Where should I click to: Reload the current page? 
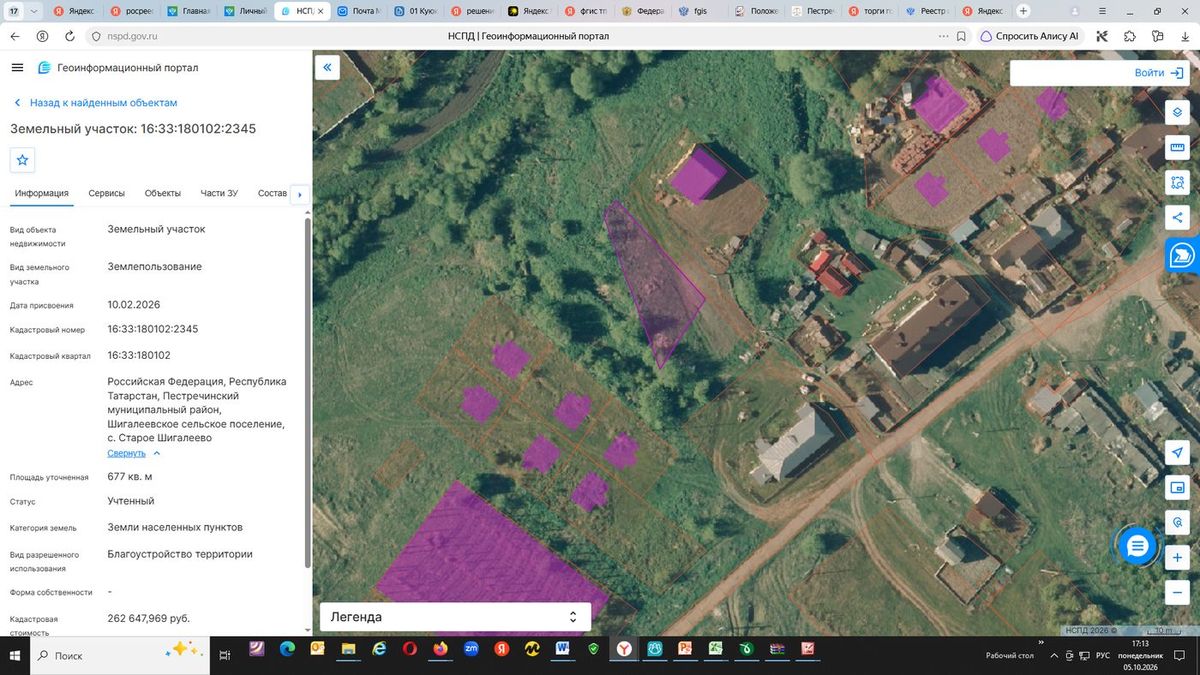click(x=69, y=36)
